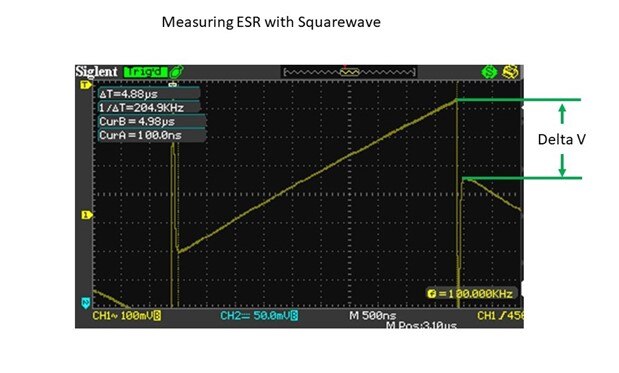Screen dimensions: 619x373
Task: Click the ΔT=4.88µs cursor readout
Action: 148,94
